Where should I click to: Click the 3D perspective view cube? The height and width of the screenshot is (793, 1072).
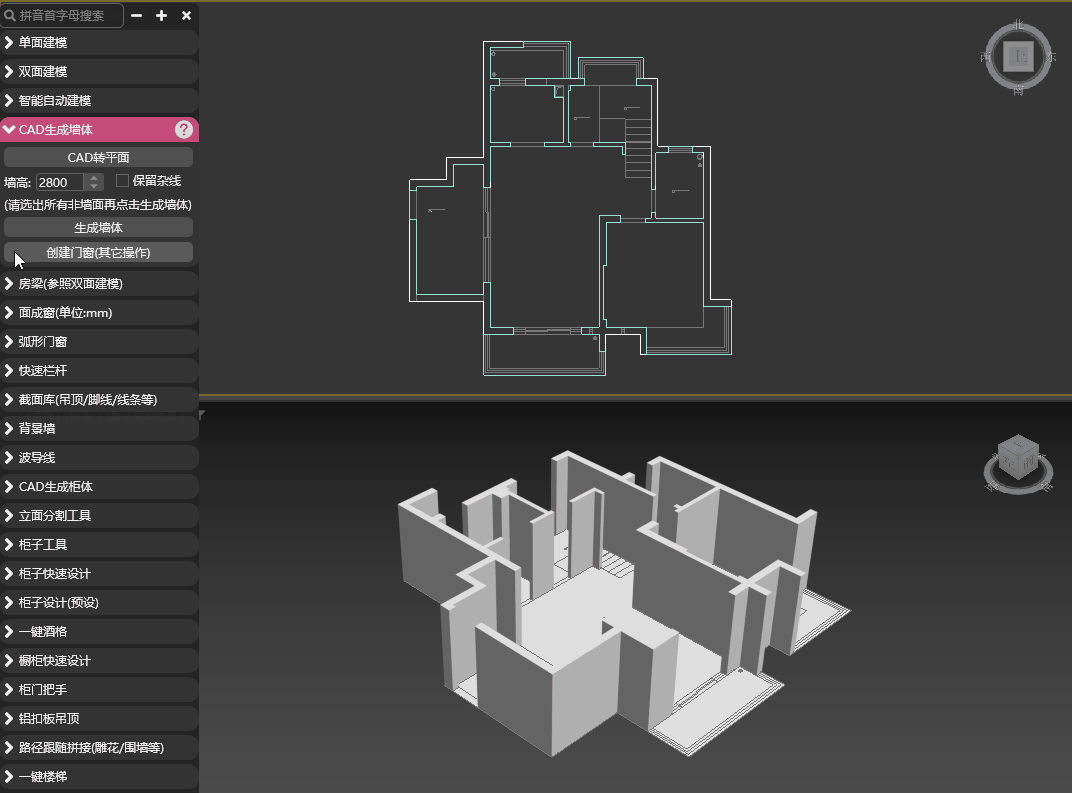point(1017,459)
